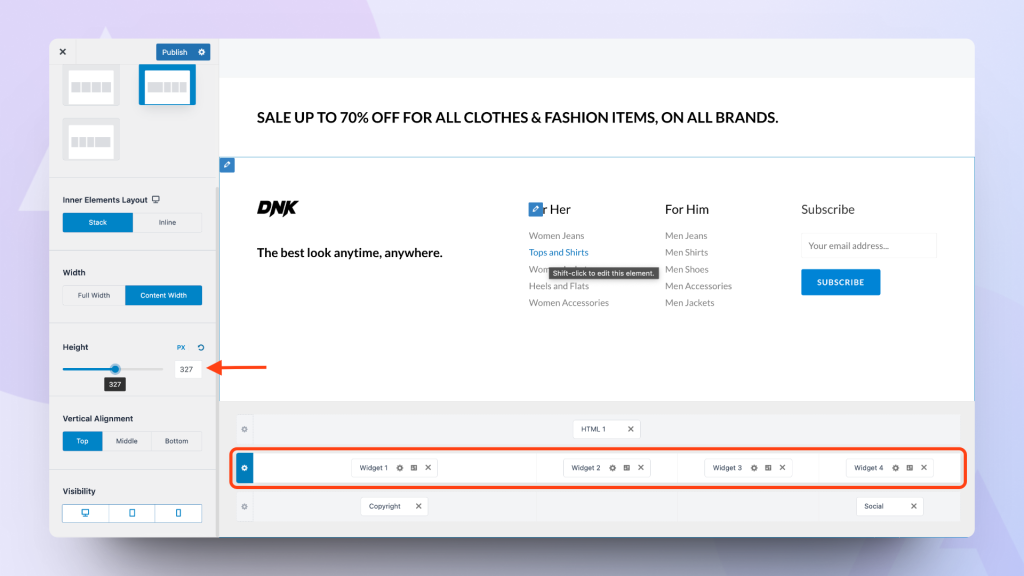1024x576 pixels.
Task: Remove Widget 2
Action: (x=641, y=468)
